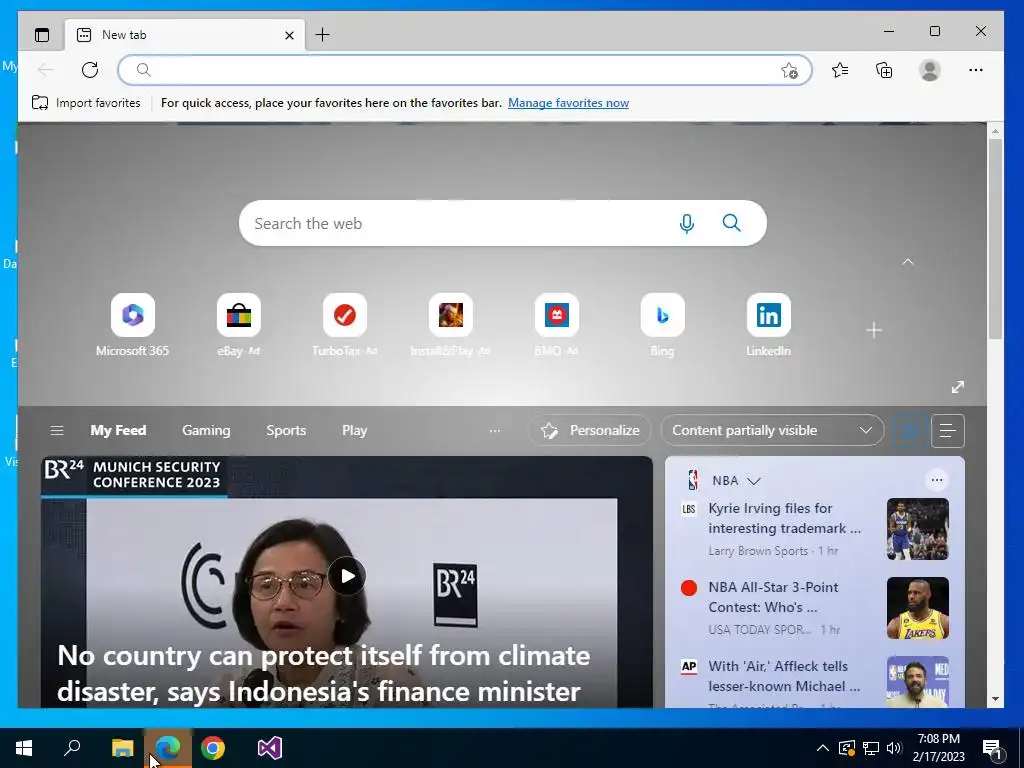Open Kyrie Irving trademark article
This screenshot has height=768, width=1024.
(784, 518)
